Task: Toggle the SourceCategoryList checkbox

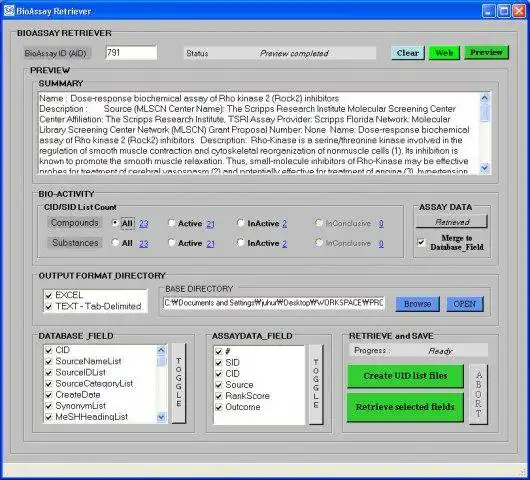Action: (49, 384)
